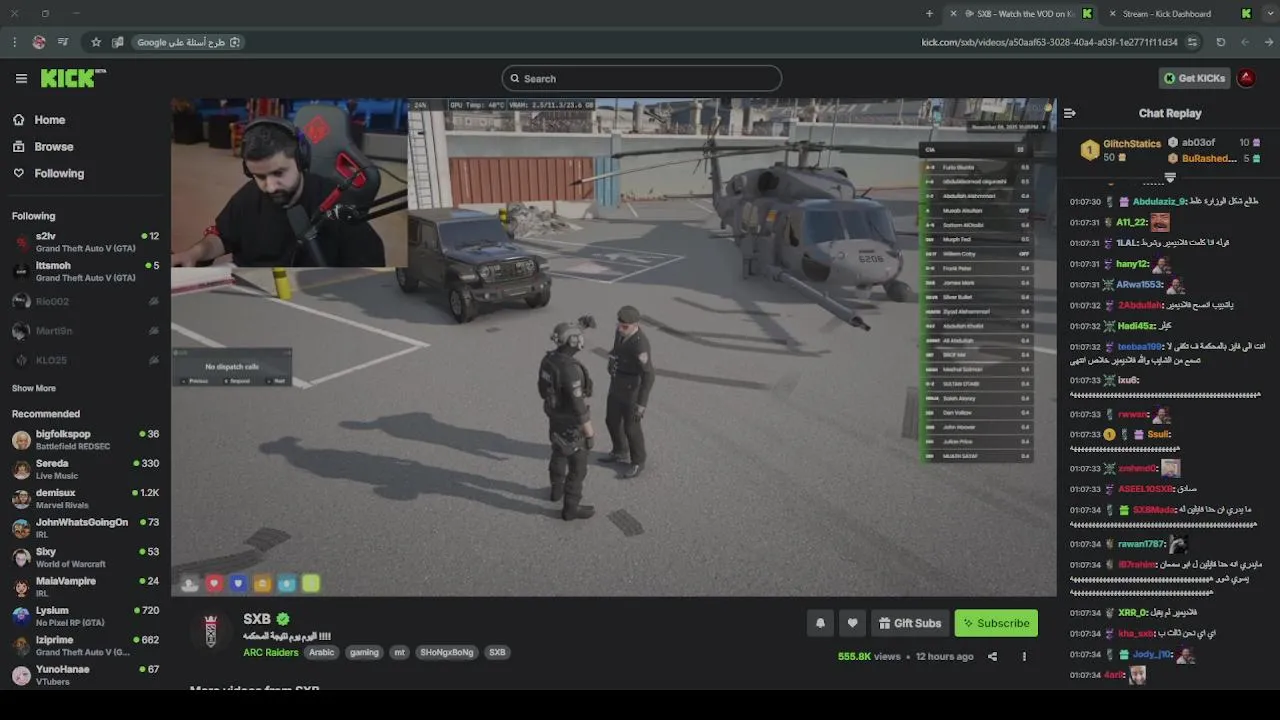Go forward with the browser arrow
The height and width of the screenshot is (720, 1280).
pyautogui.click(x=1269, y=42)
